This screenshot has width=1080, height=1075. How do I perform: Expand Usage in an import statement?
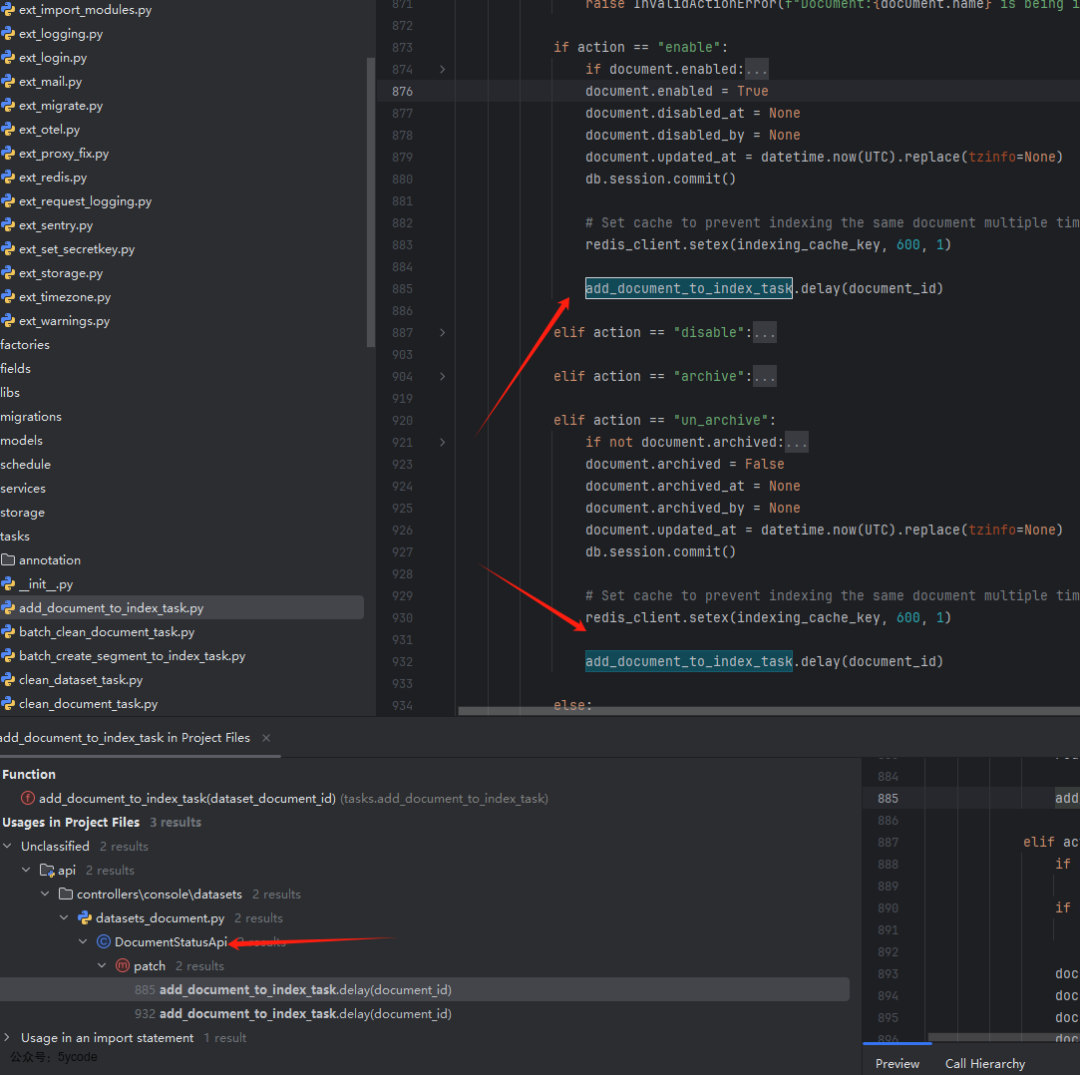point(8,1037)
